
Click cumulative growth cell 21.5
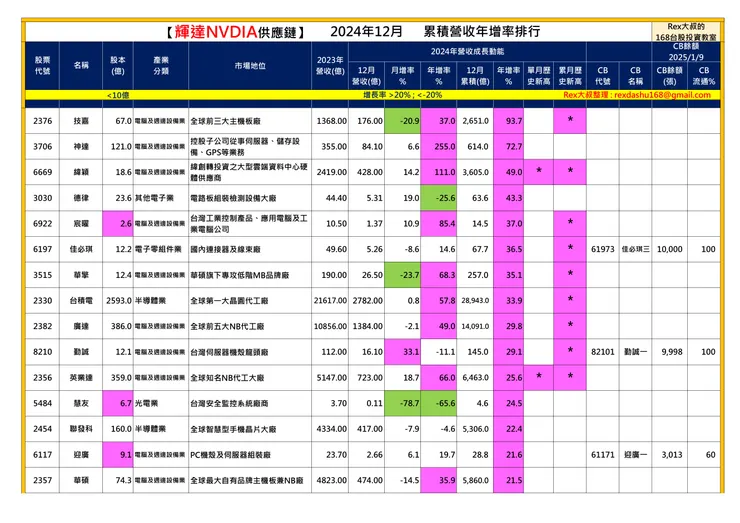[509, 480]
